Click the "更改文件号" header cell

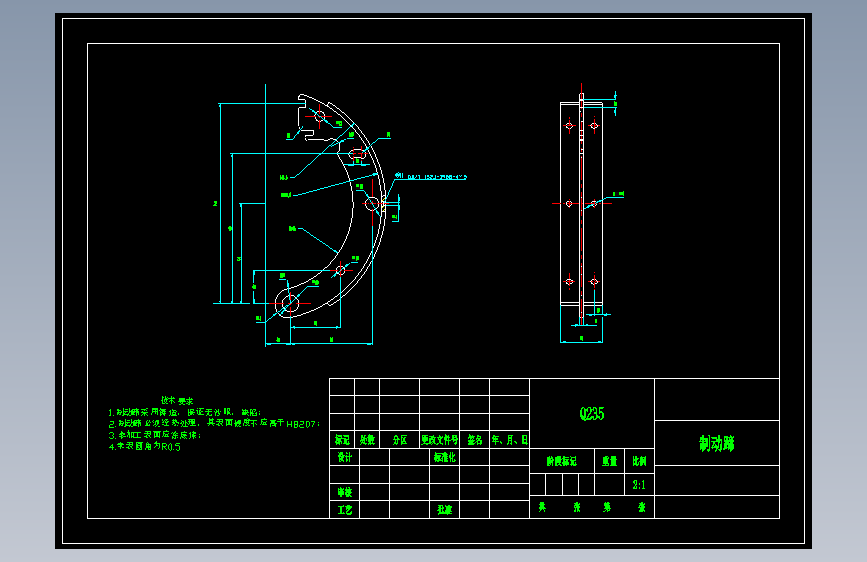(440, 440)
